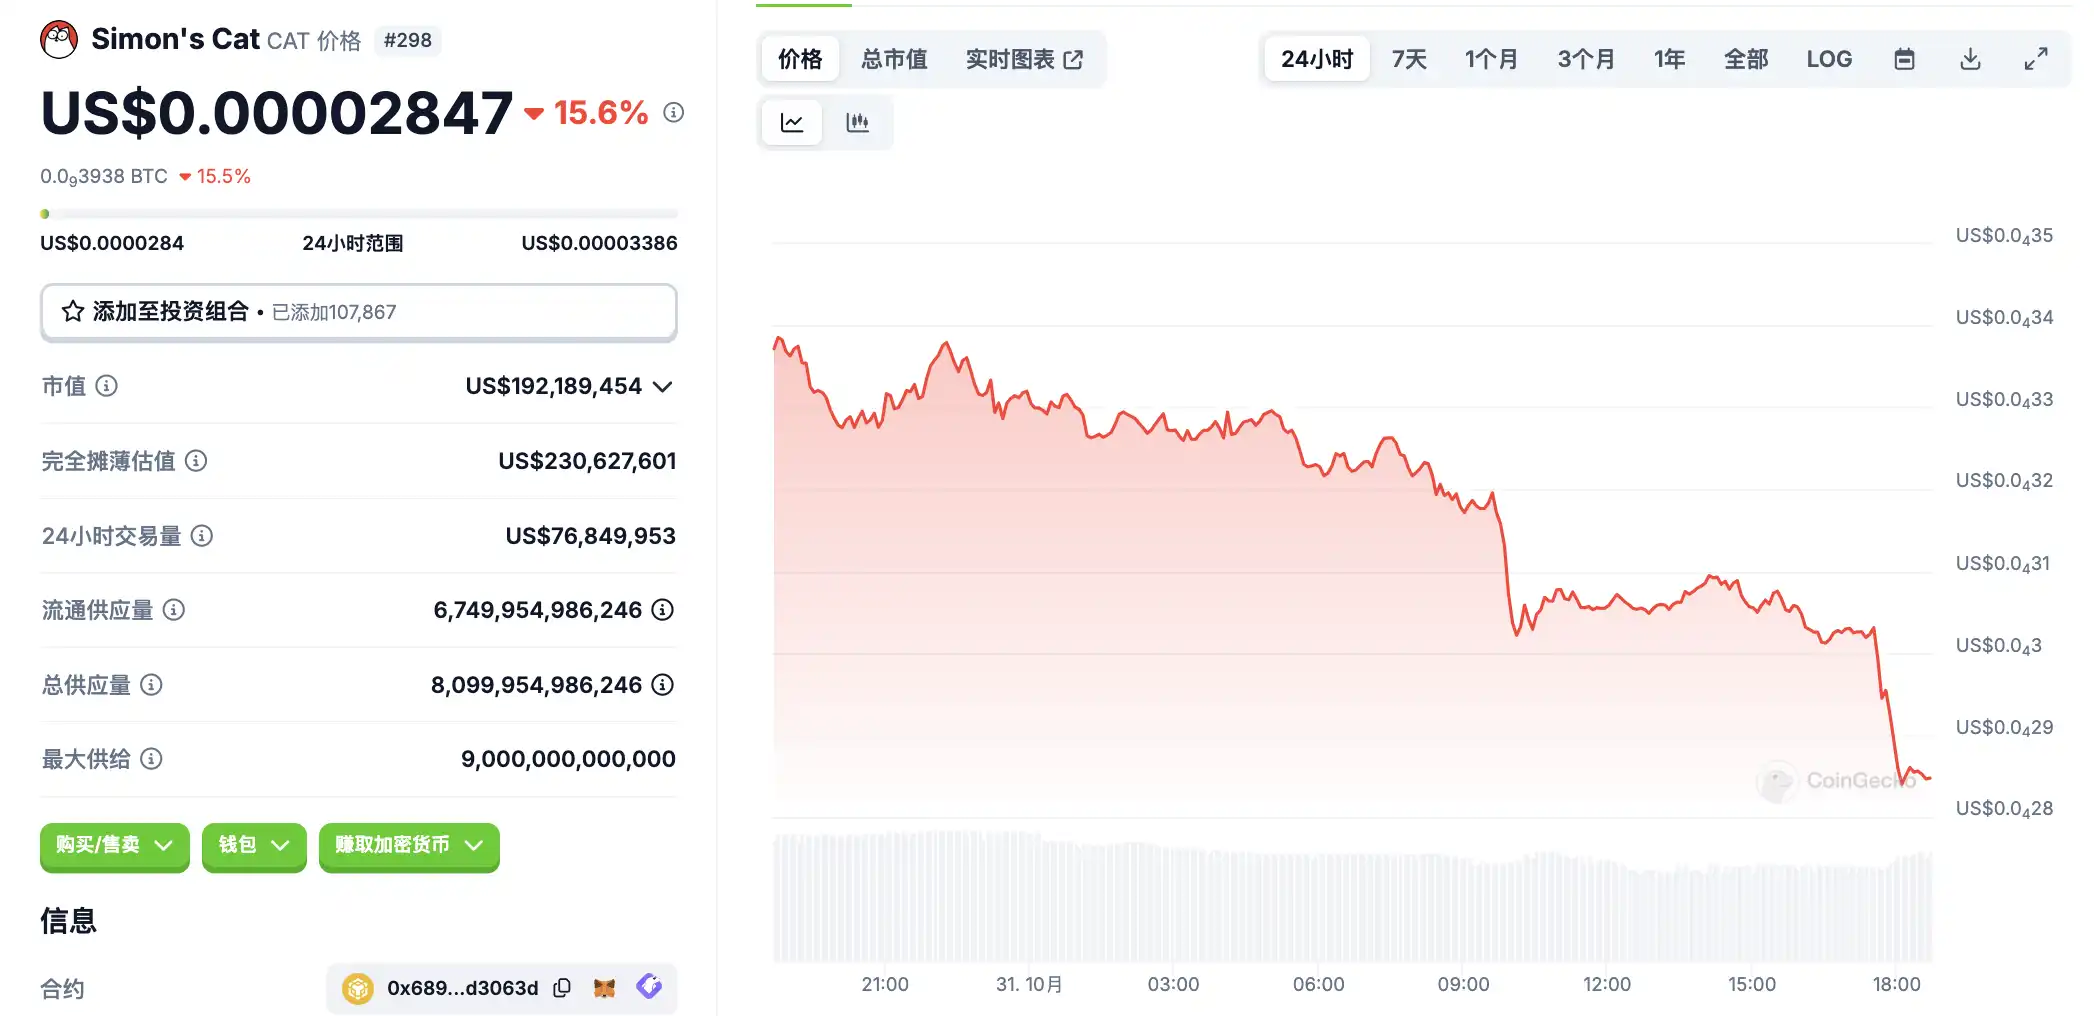Expand the market cap value chevron
Screen dimensions: 2094x1016
point(662,387)
